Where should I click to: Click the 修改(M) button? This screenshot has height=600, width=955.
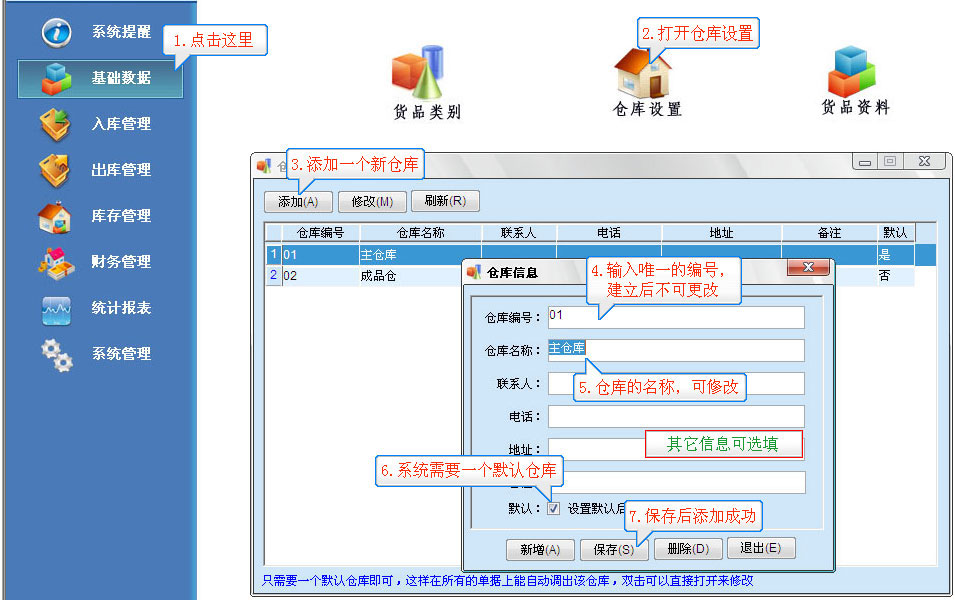pos(371,201)
